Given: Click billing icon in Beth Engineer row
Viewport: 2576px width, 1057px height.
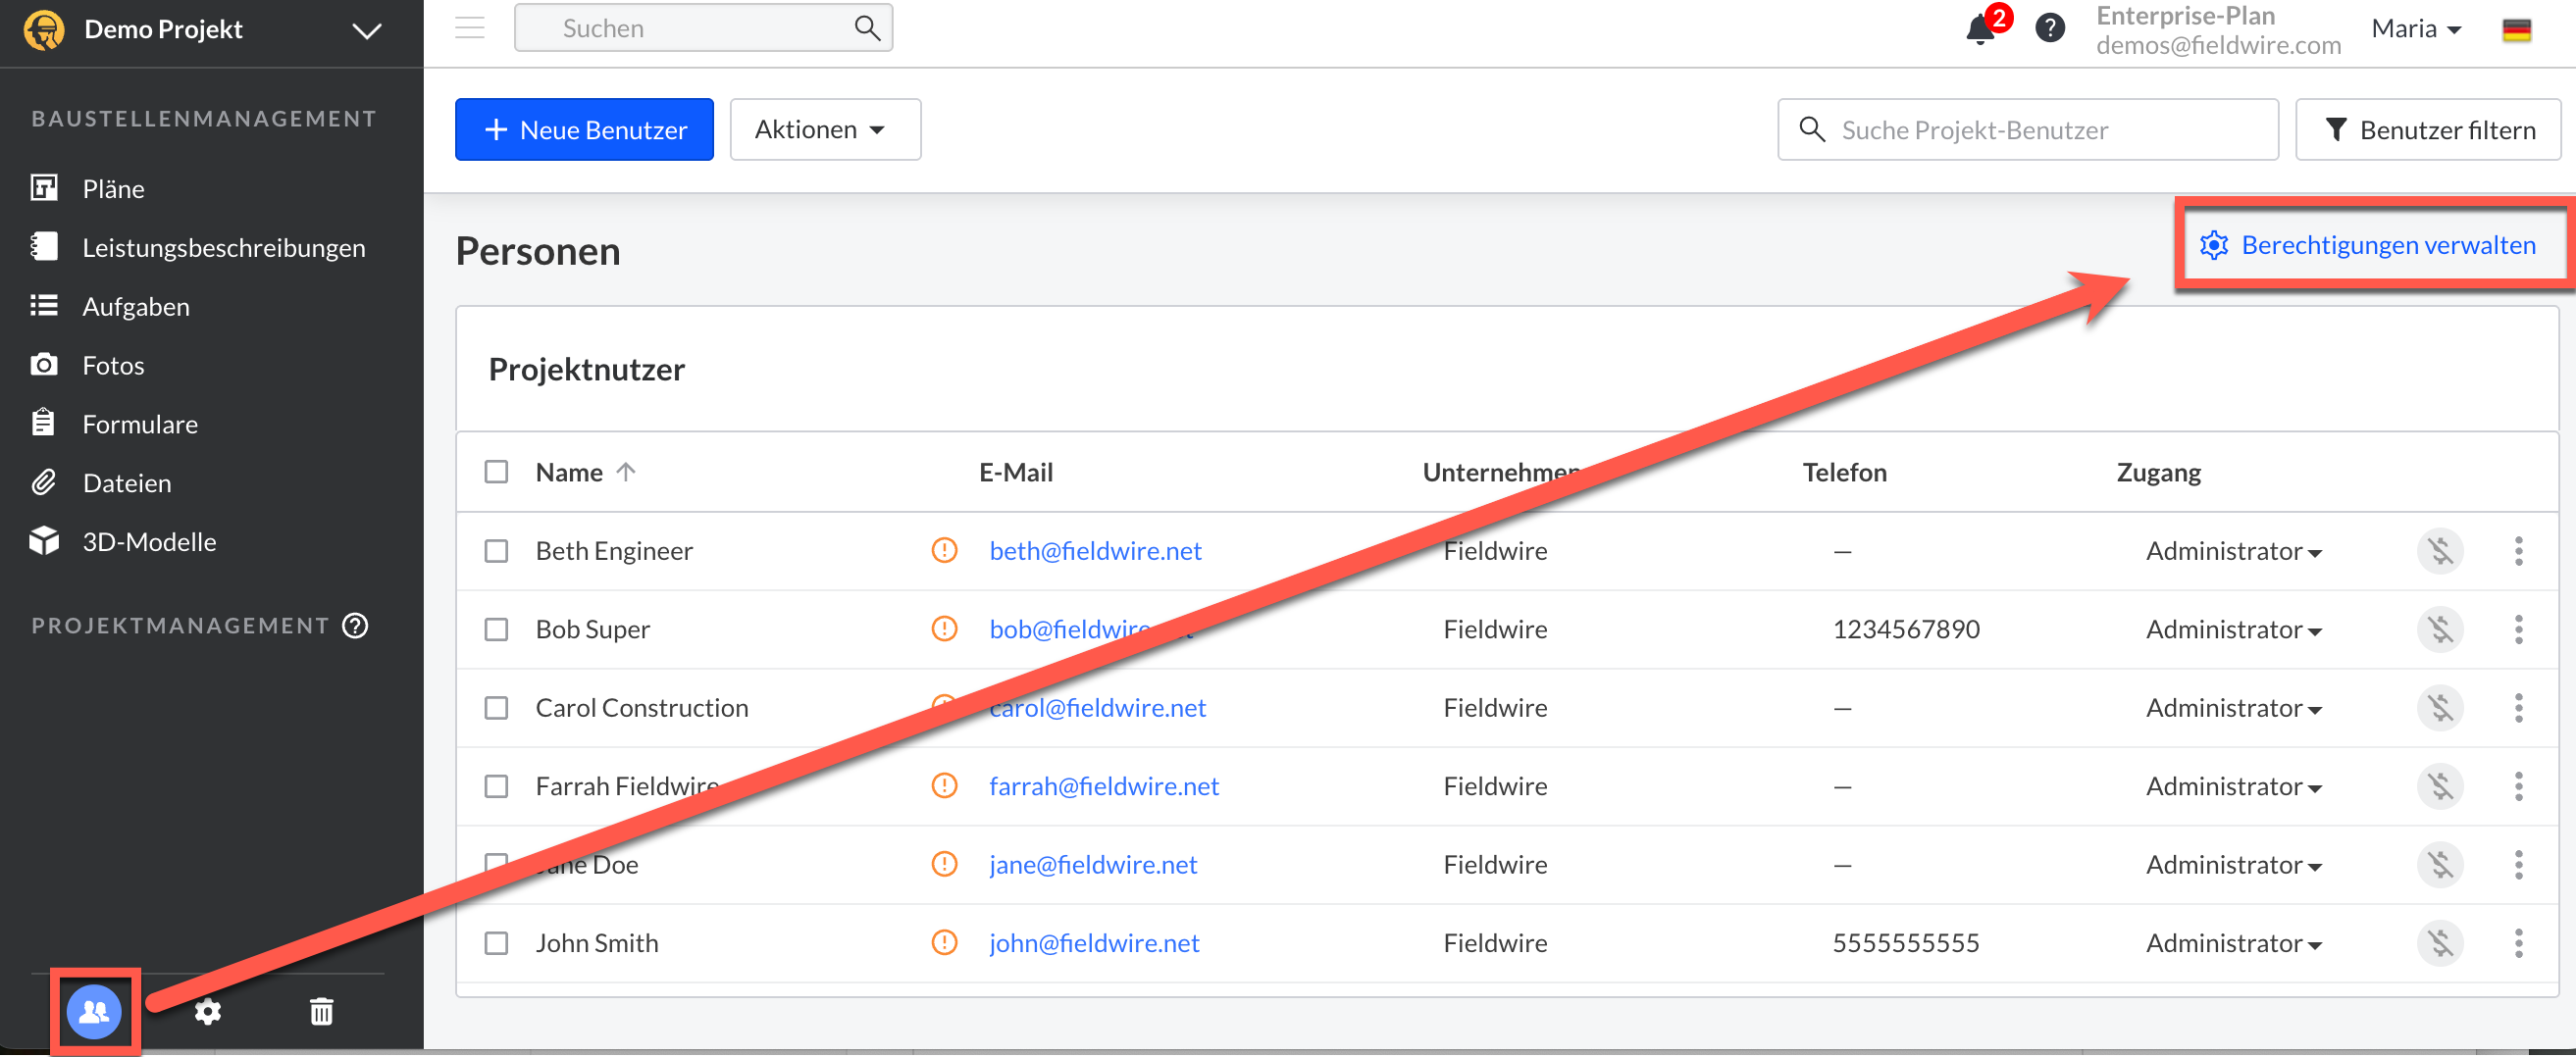Looking at the screenshot, I should [x=2440, y=551].
